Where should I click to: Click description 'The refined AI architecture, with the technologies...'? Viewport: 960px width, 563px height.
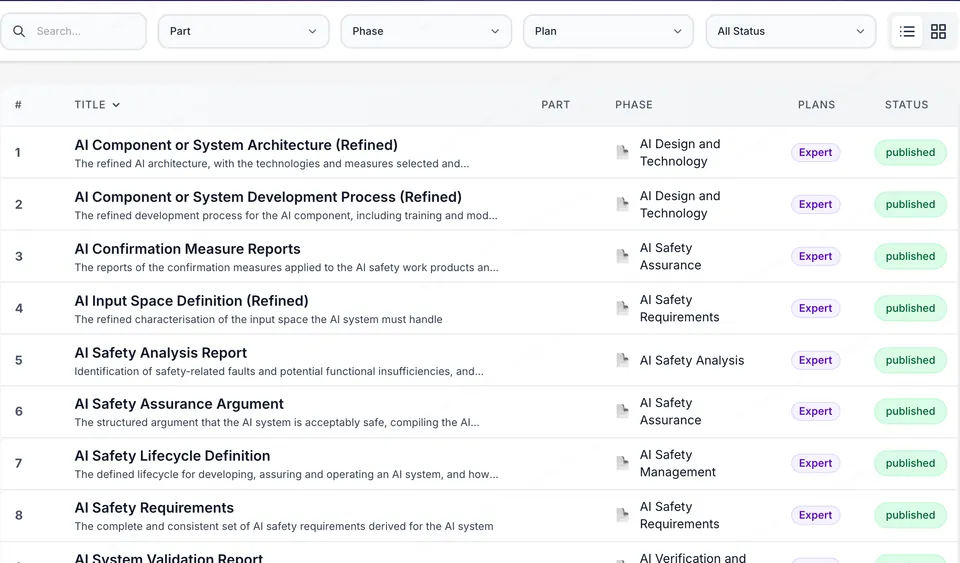pos(272,163)
